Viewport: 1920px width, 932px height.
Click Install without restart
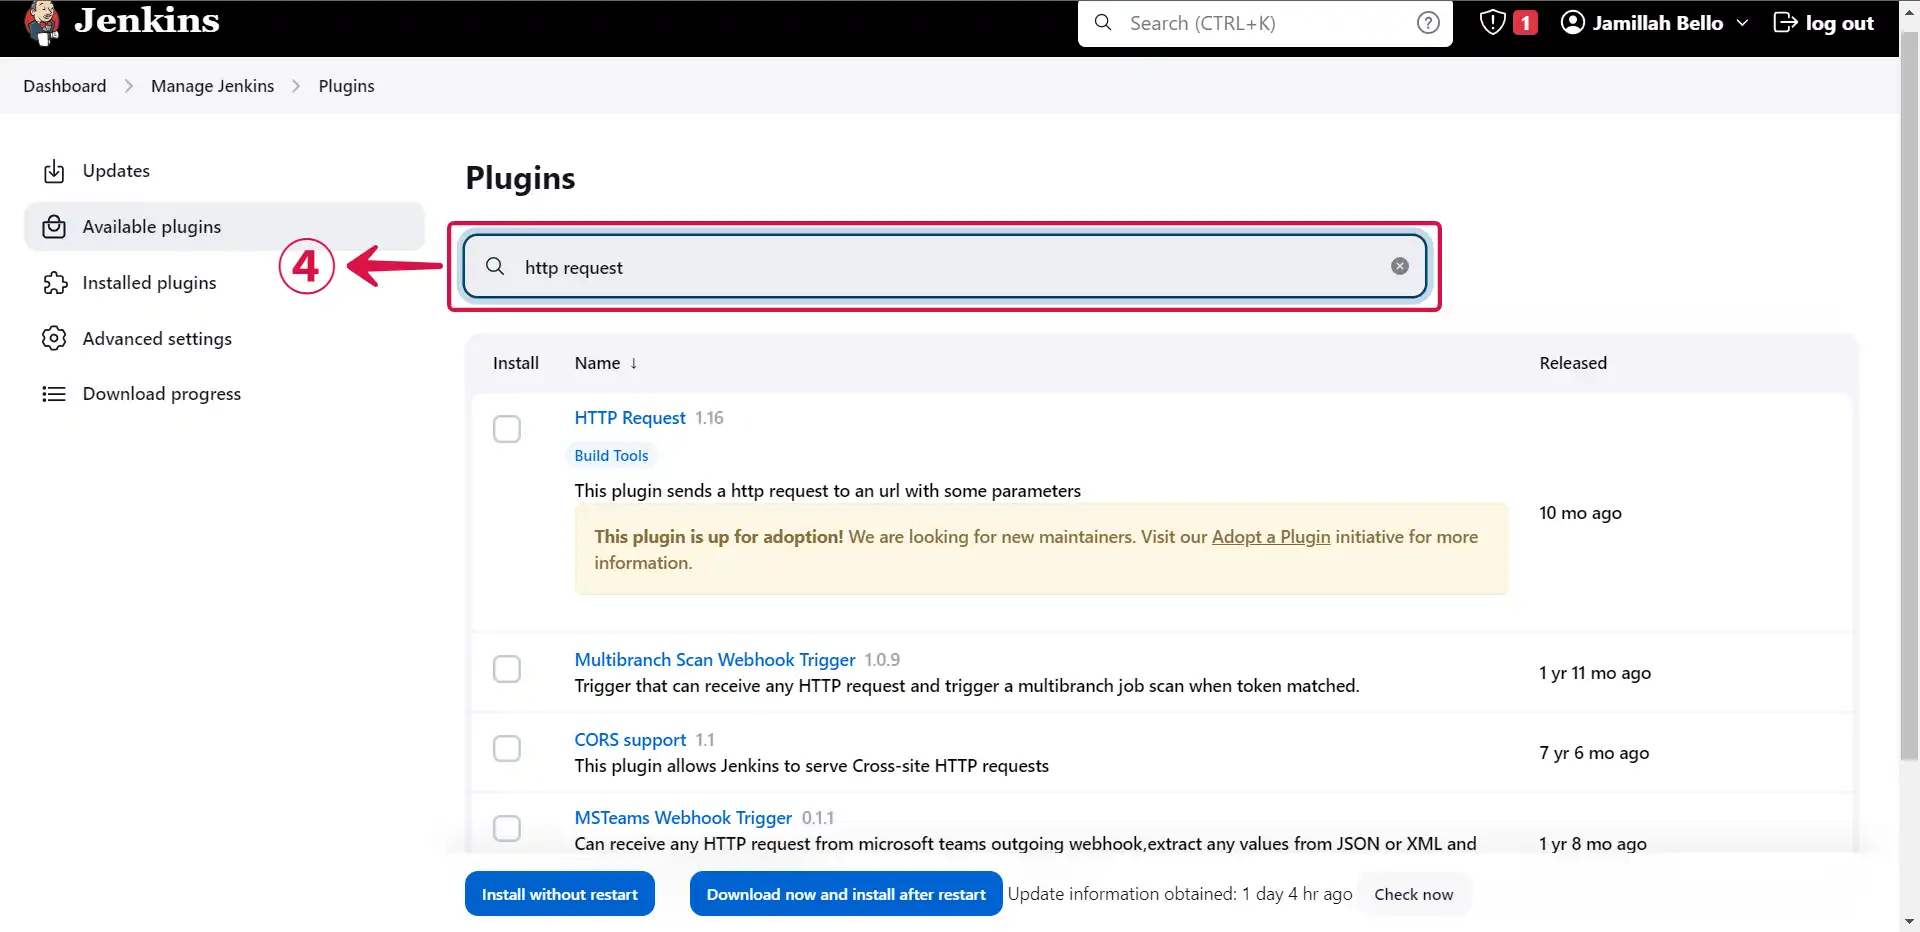pos(560,894)
